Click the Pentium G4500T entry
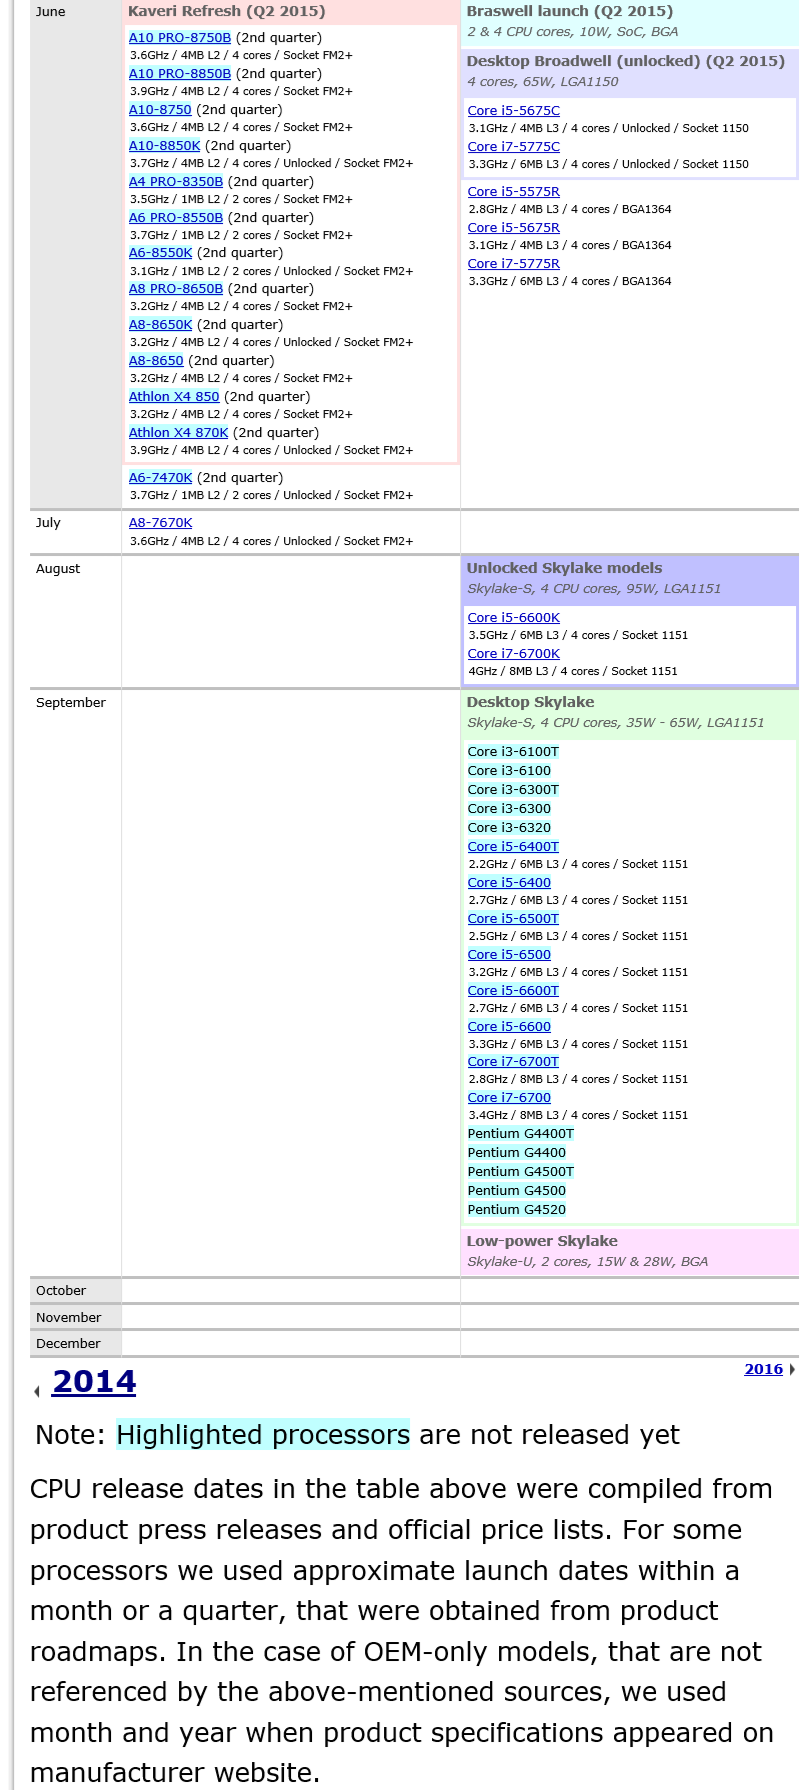This screenshot has width=804, height=1790. pyautogui.click(x=521, y=1172)
